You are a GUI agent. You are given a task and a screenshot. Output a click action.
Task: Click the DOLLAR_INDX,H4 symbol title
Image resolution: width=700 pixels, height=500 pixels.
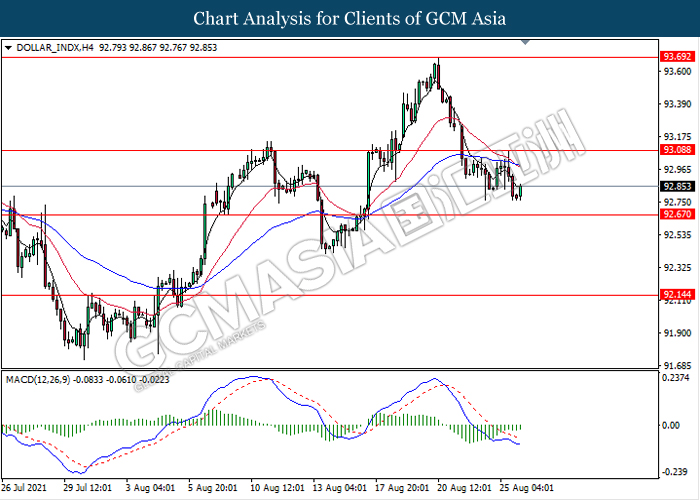click(x=55, y=47)
